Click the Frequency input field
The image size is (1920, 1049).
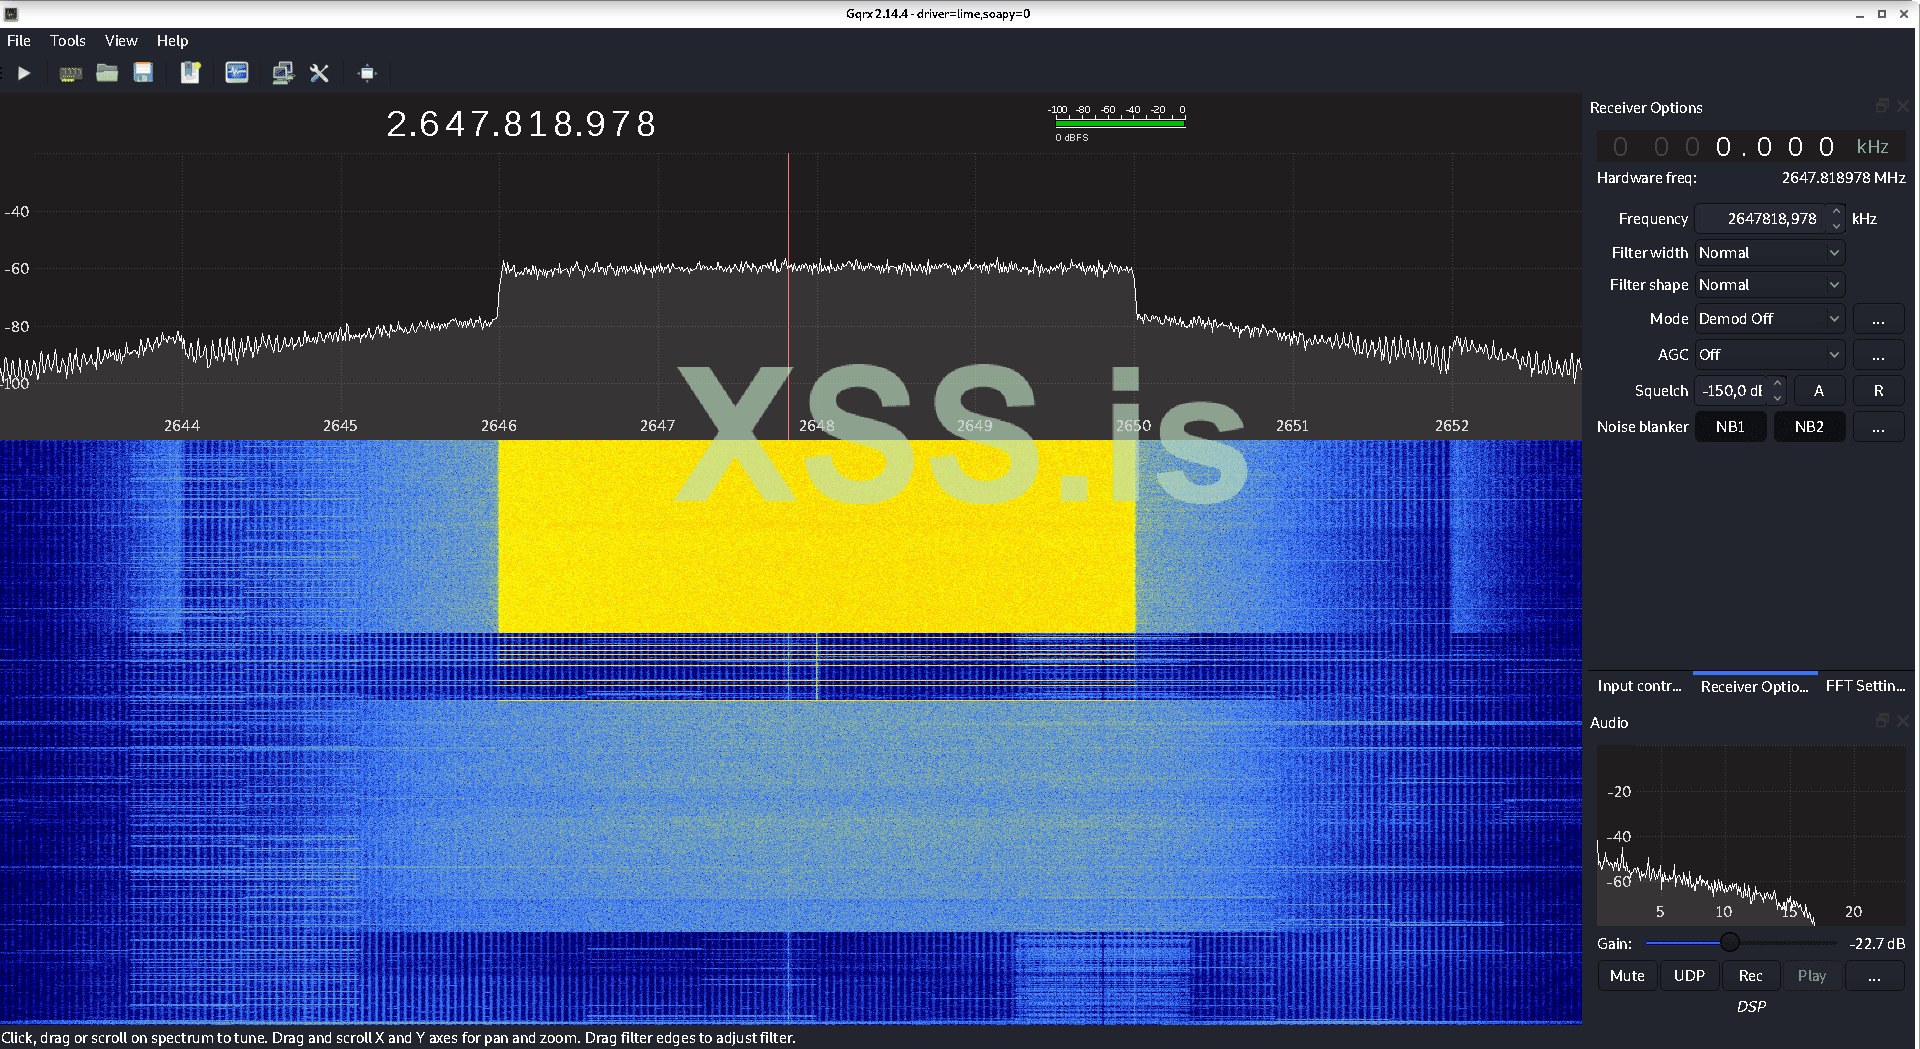(x=1764, y=218)
